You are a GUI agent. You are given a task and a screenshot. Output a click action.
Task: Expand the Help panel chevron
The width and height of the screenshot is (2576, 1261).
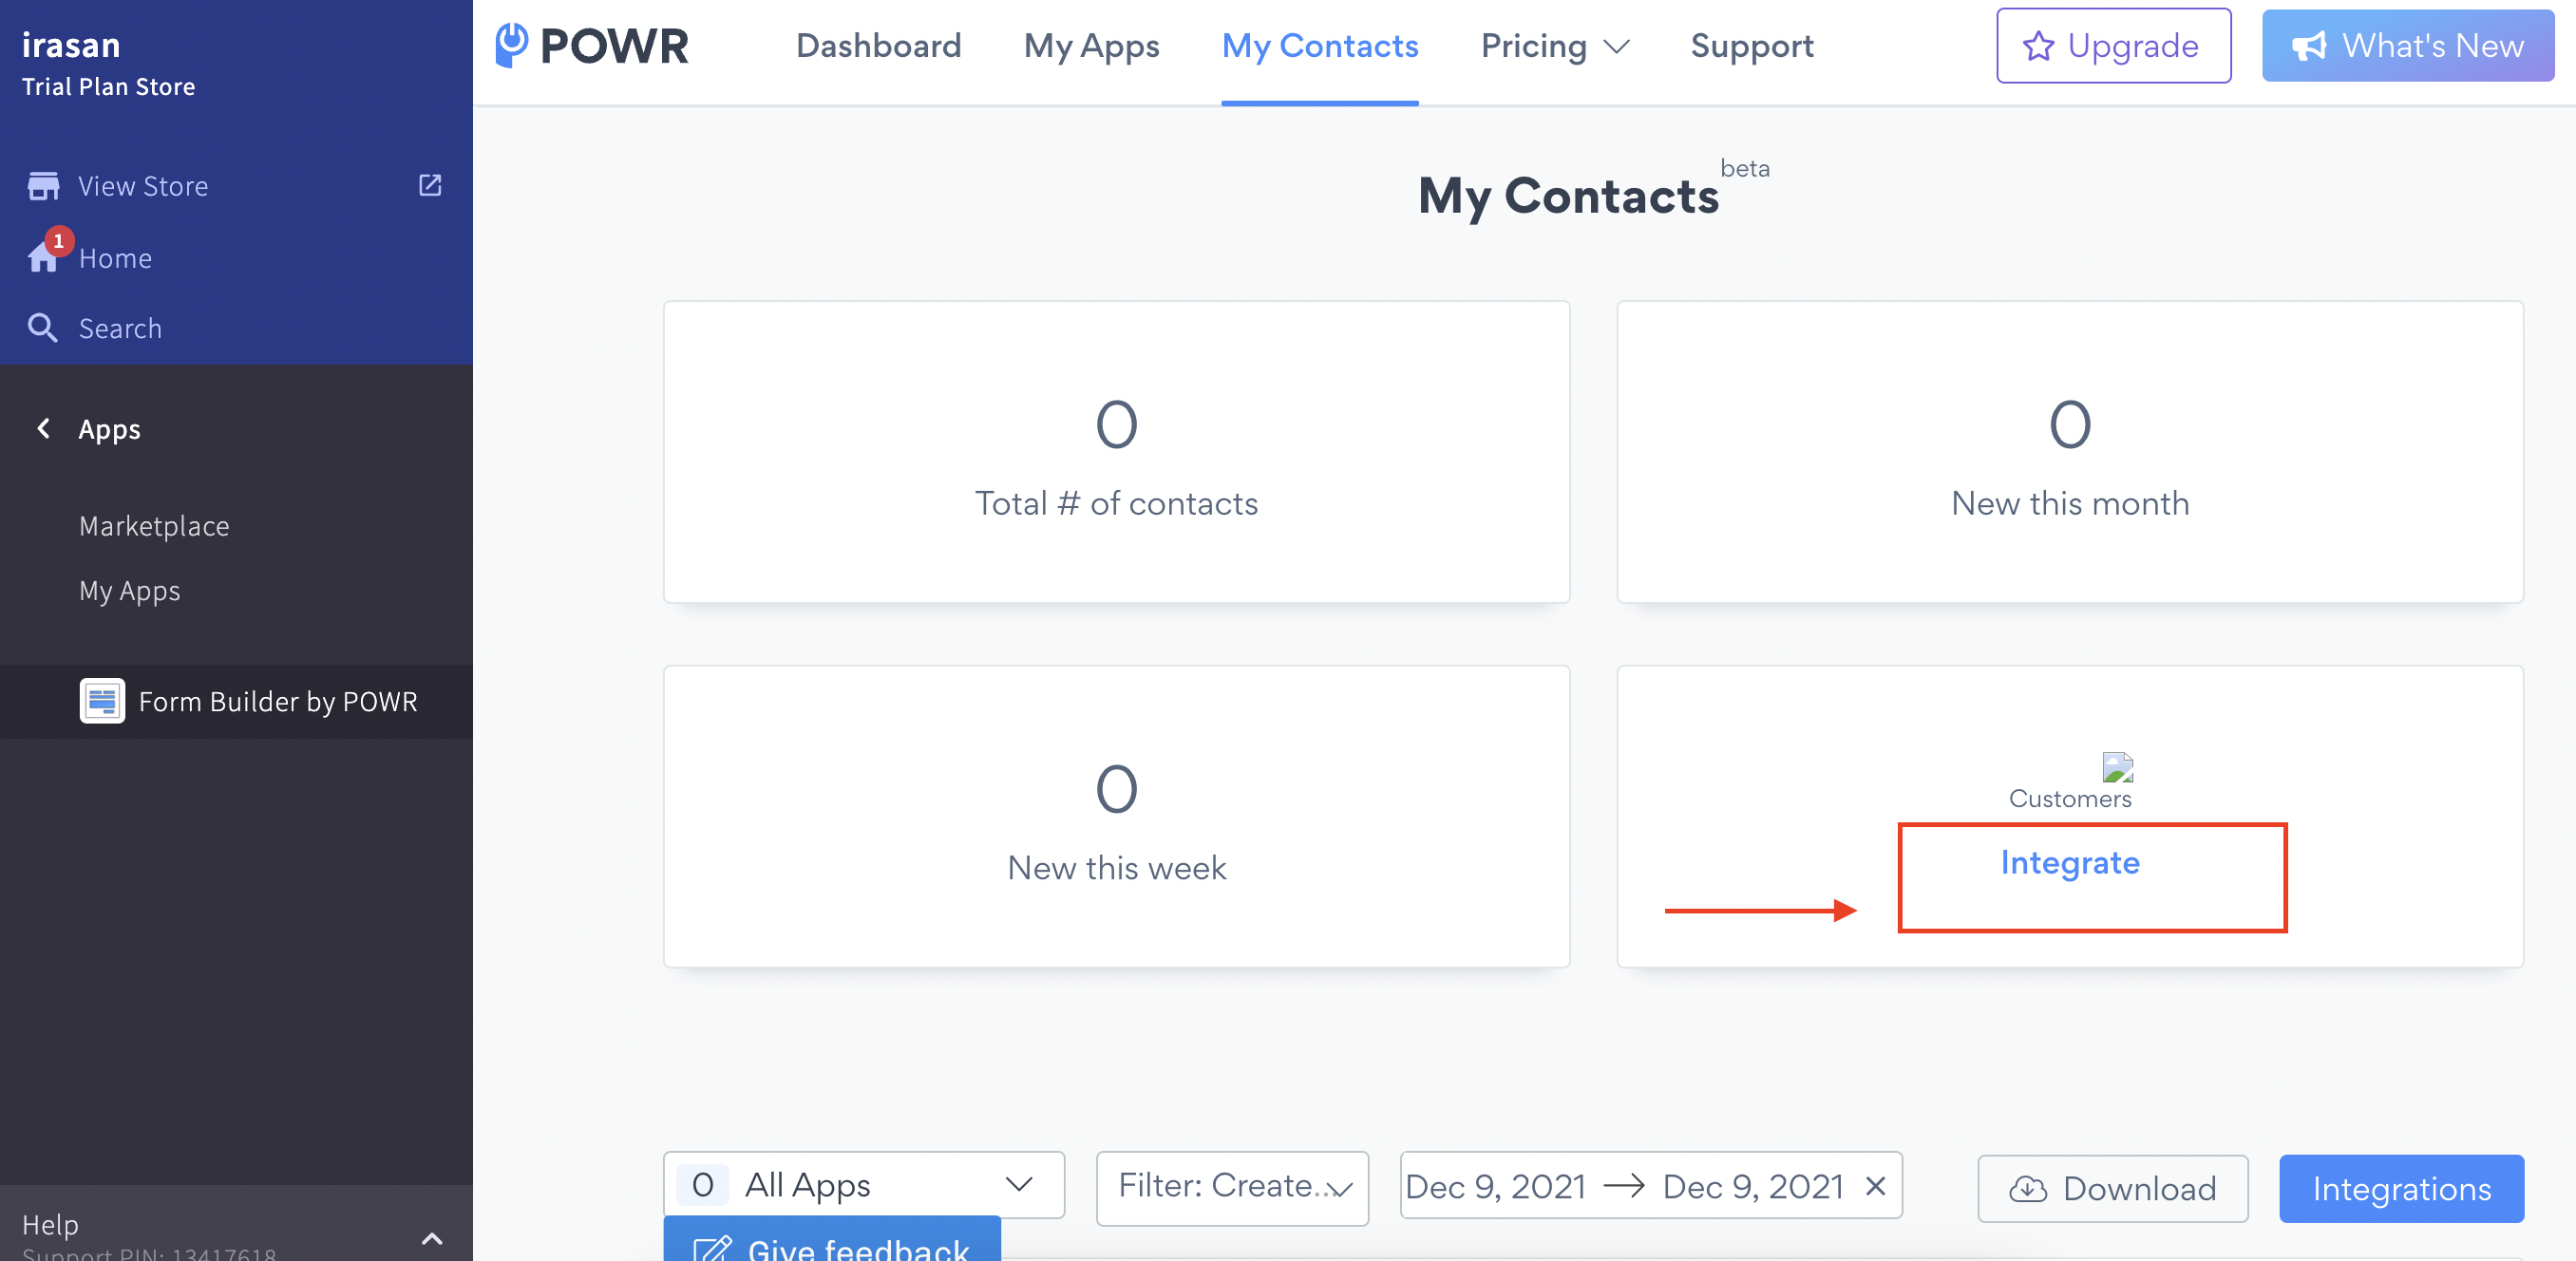[432, 1239]
